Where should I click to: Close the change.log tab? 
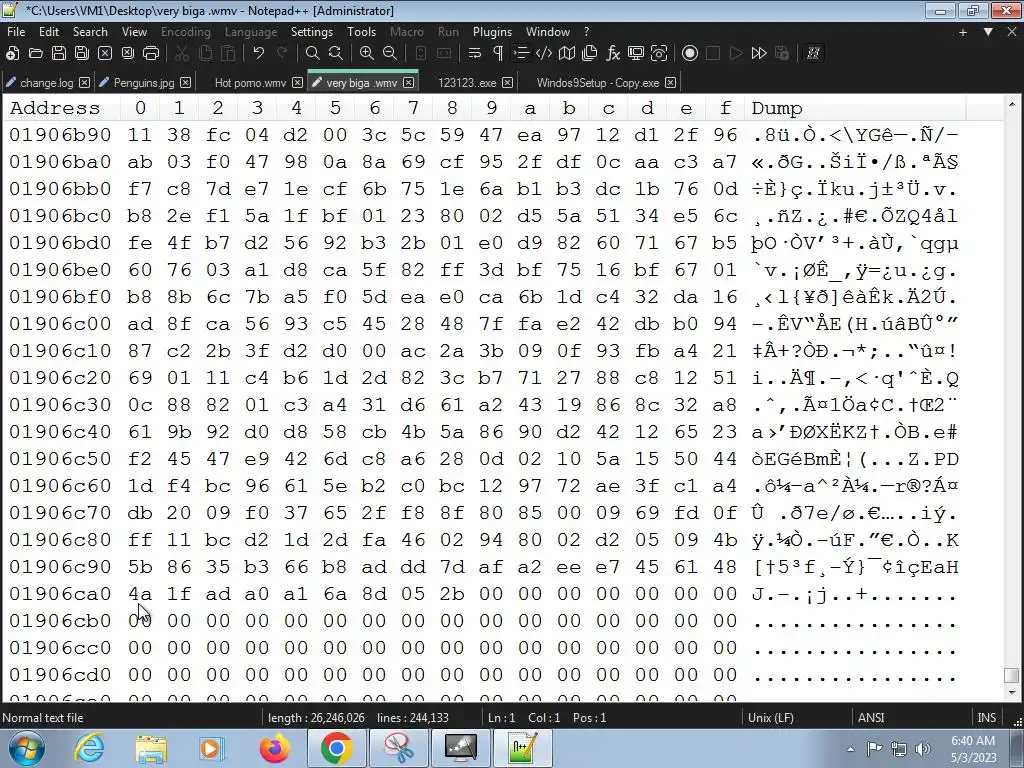[x=84, y=83]
